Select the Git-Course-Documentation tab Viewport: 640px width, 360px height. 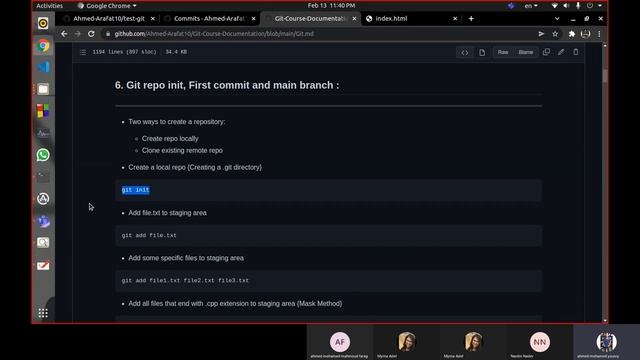pyautogui.click(x=311, y=18)
